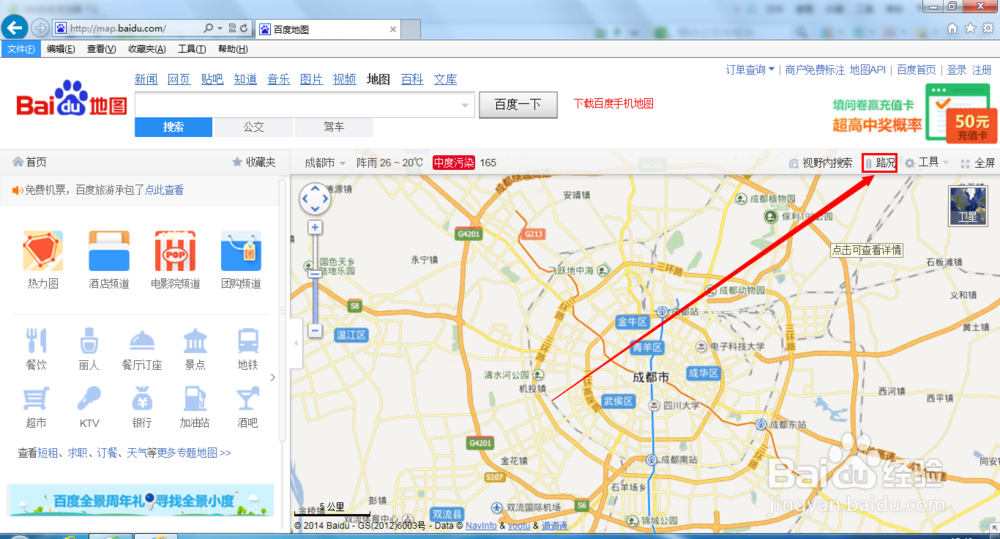The width and height of the screenshot is (1000, 539).
Task: Select the 景点 attractions icon
Action: [195, 341]
